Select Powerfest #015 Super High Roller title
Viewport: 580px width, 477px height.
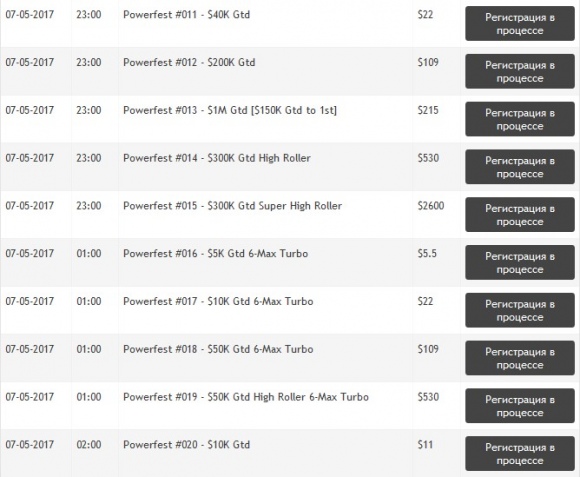[232, 206]
